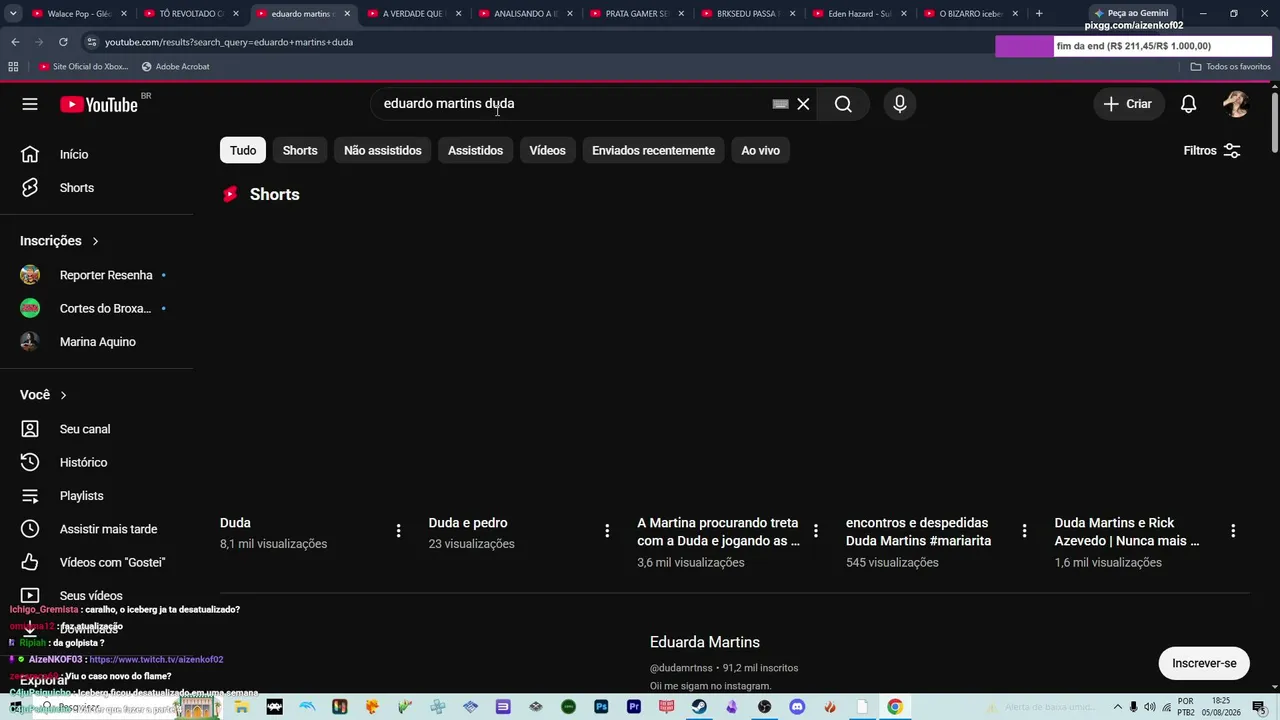Open options for "Duda Martins e Rick Azevedo" short
The height and width of the screenshot is (720, 1280).
(x=1233, y=531)
